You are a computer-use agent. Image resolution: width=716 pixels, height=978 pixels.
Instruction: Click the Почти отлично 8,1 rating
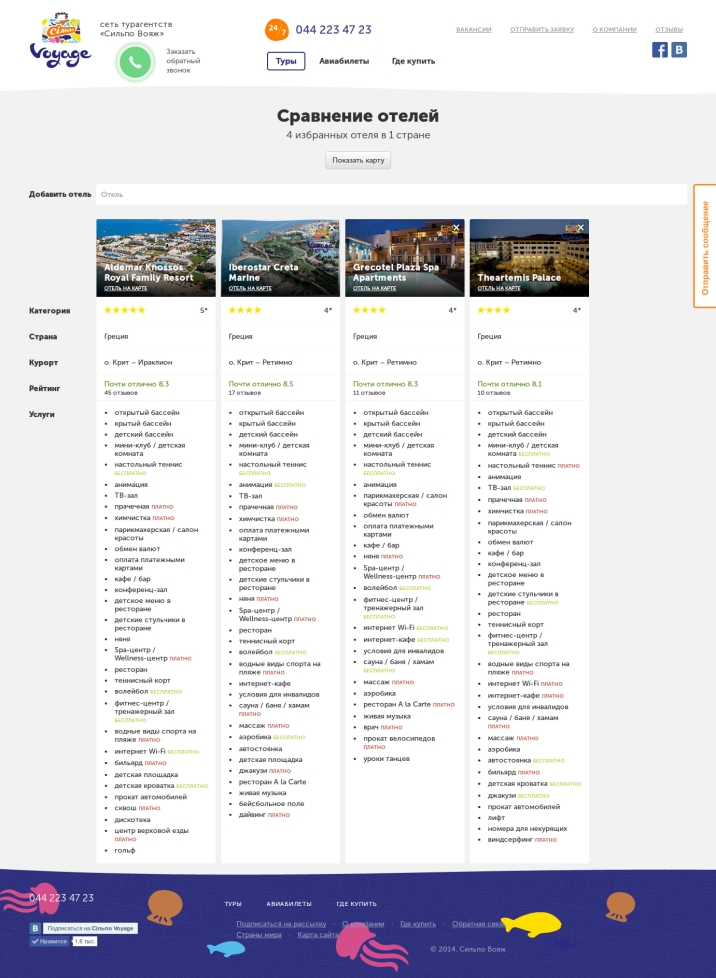tap(510, 384)
